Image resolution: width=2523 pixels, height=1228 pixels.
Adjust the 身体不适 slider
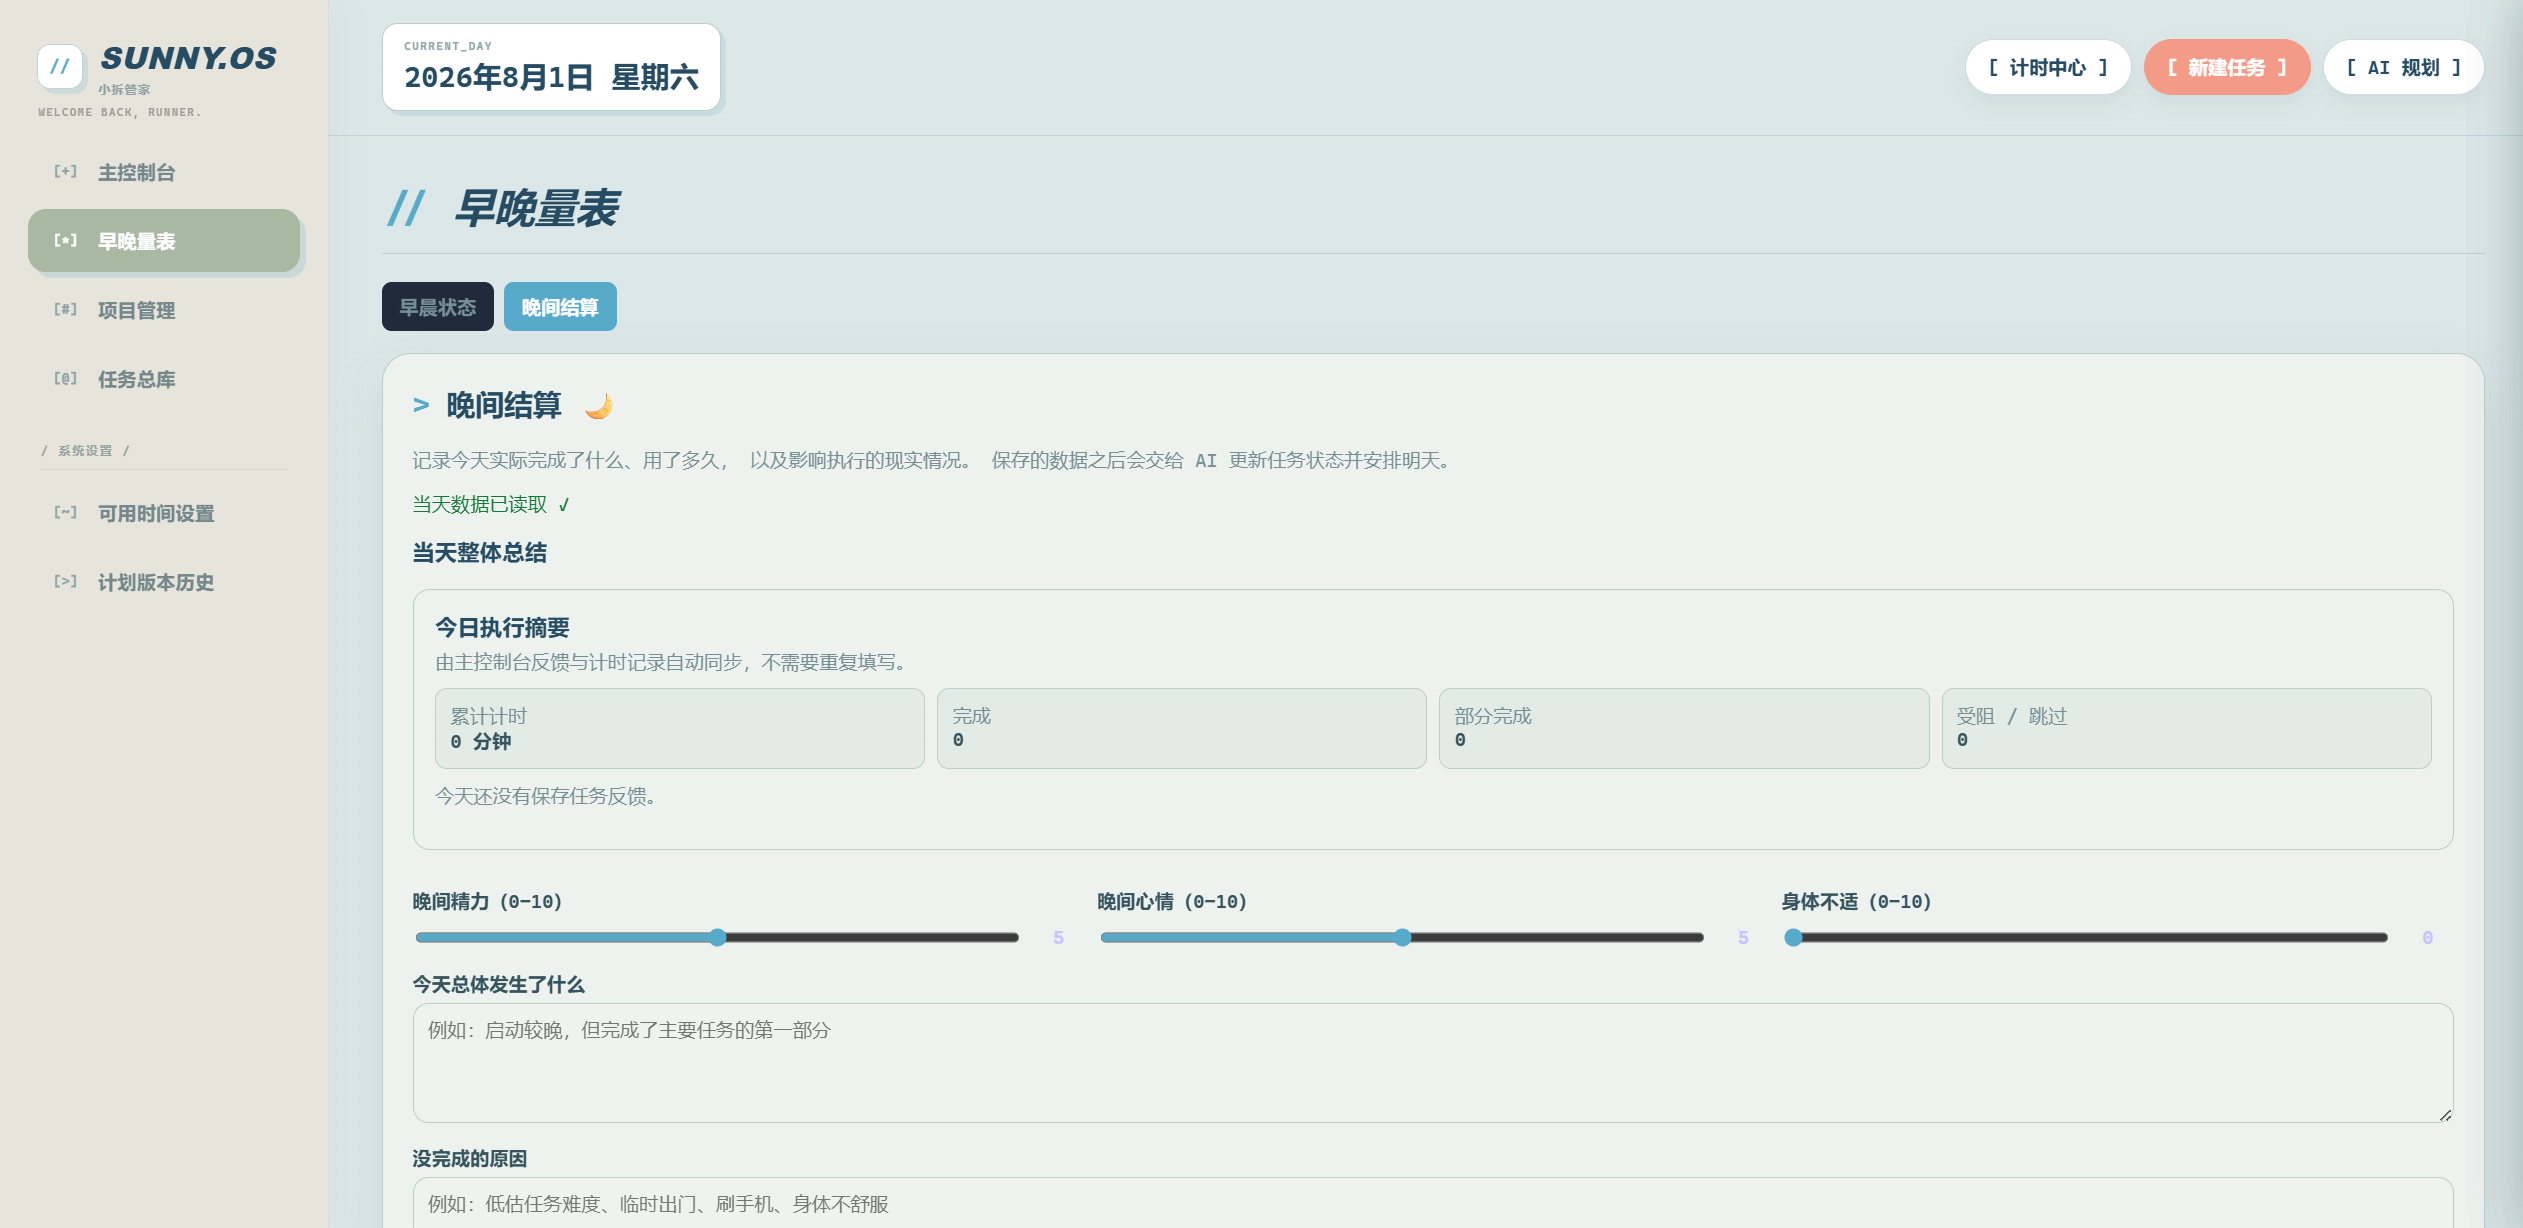(2087, 938)
